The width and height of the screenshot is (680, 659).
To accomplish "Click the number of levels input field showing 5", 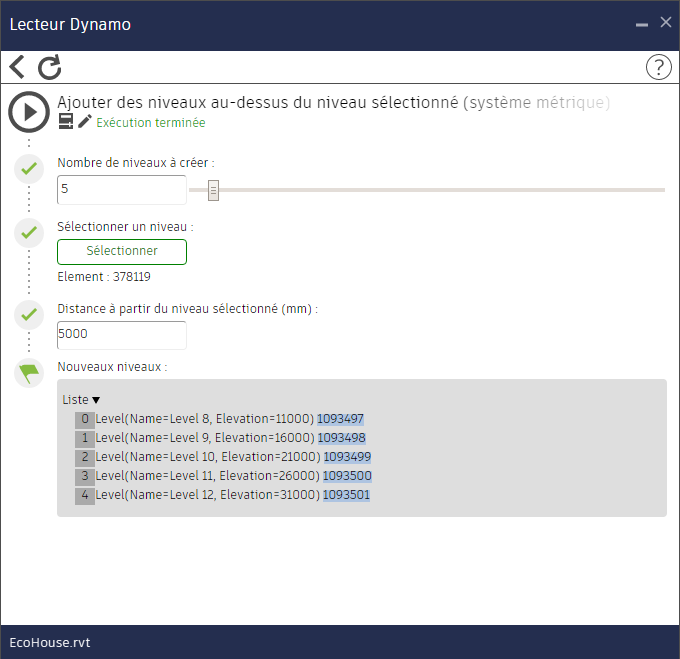I will pos(122,189).
